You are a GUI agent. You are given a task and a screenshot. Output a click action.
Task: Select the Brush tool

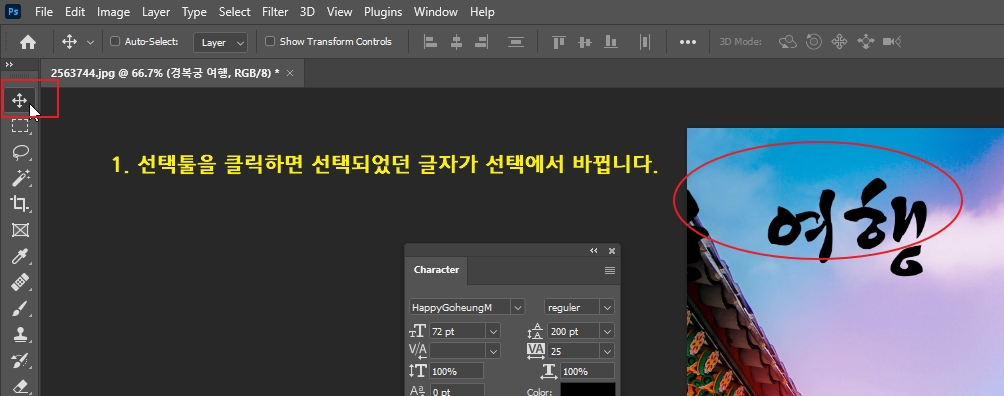20,308
